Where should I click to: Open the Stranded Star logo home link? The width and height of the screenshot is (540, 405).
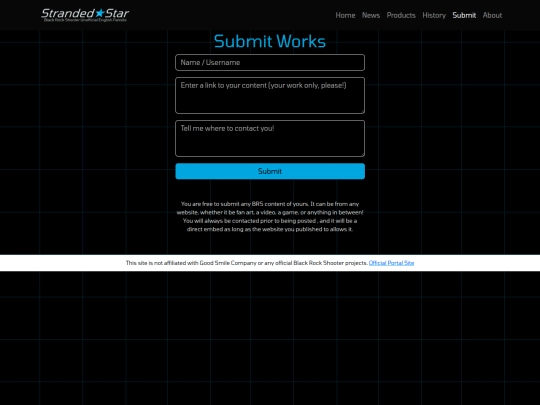85,15
